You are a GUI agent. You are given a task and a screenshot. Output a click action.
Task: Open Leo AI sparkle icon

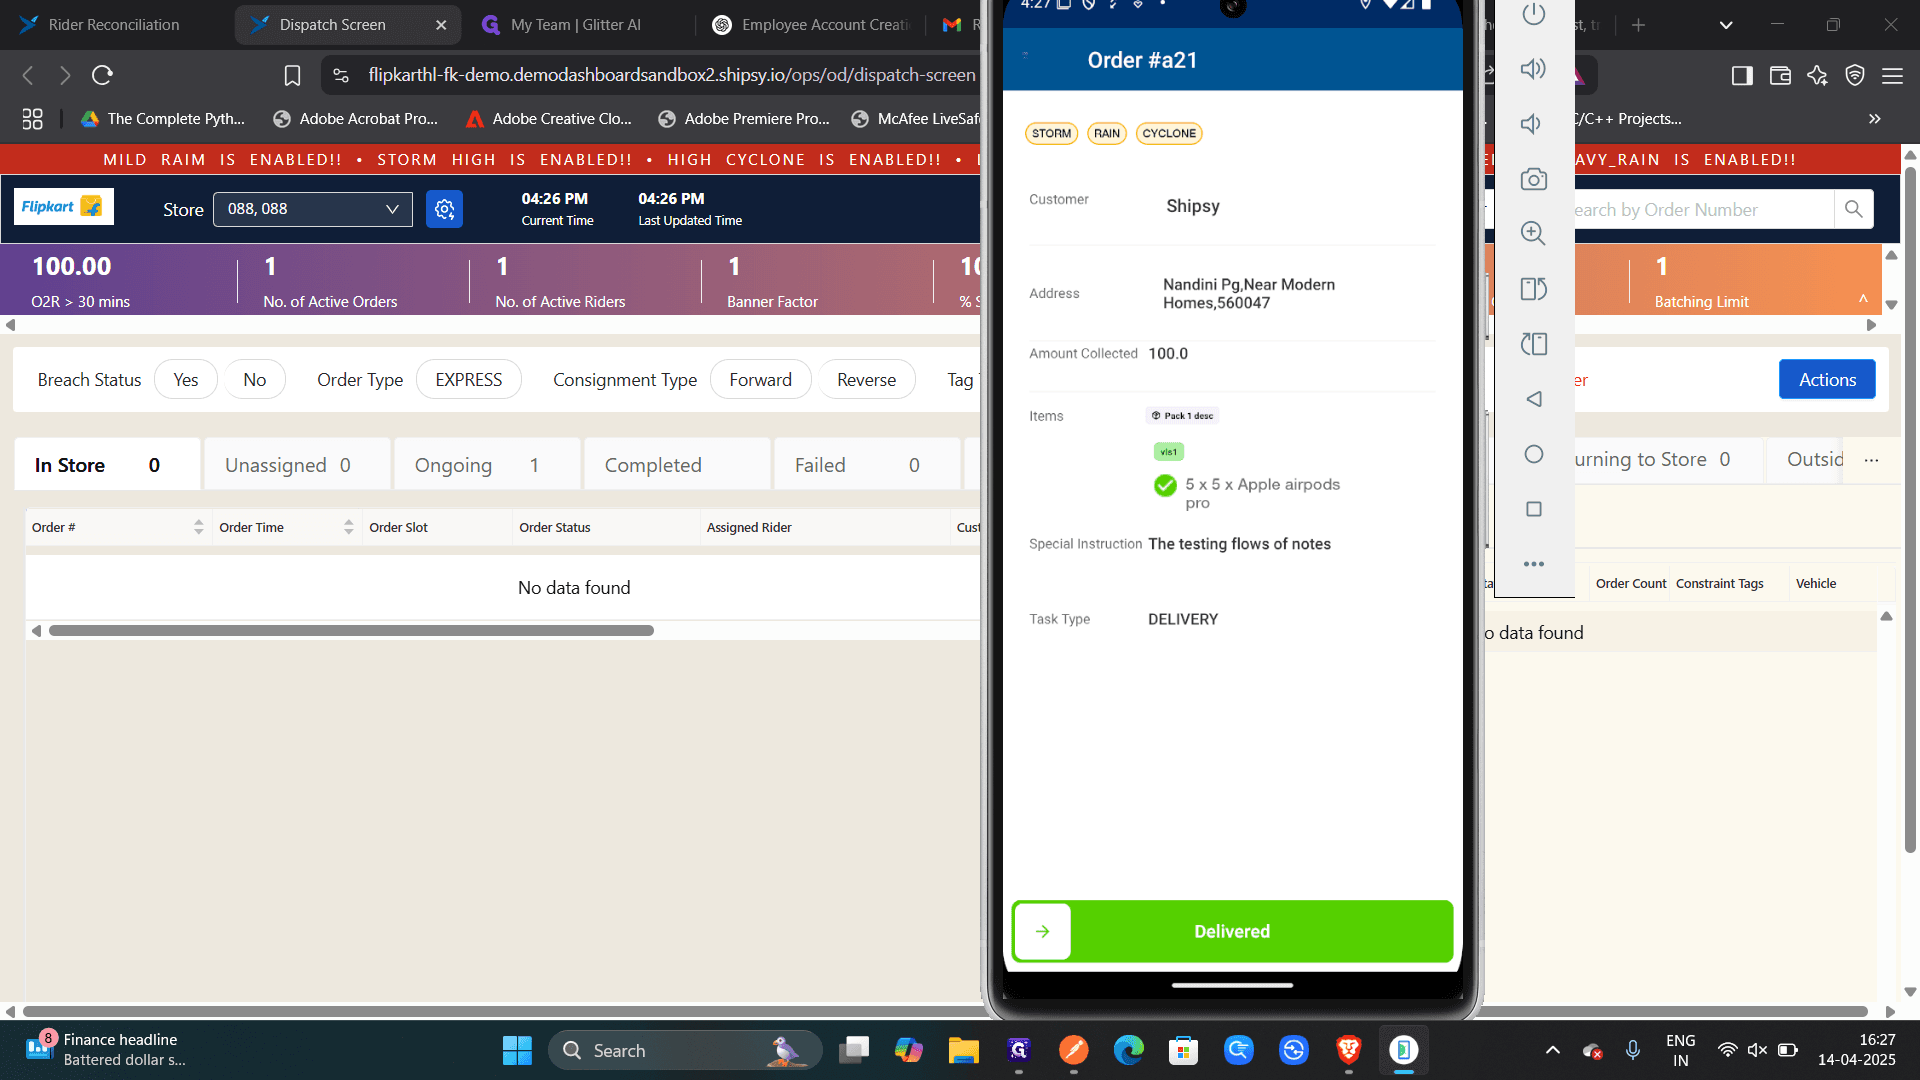[1817, 75]
